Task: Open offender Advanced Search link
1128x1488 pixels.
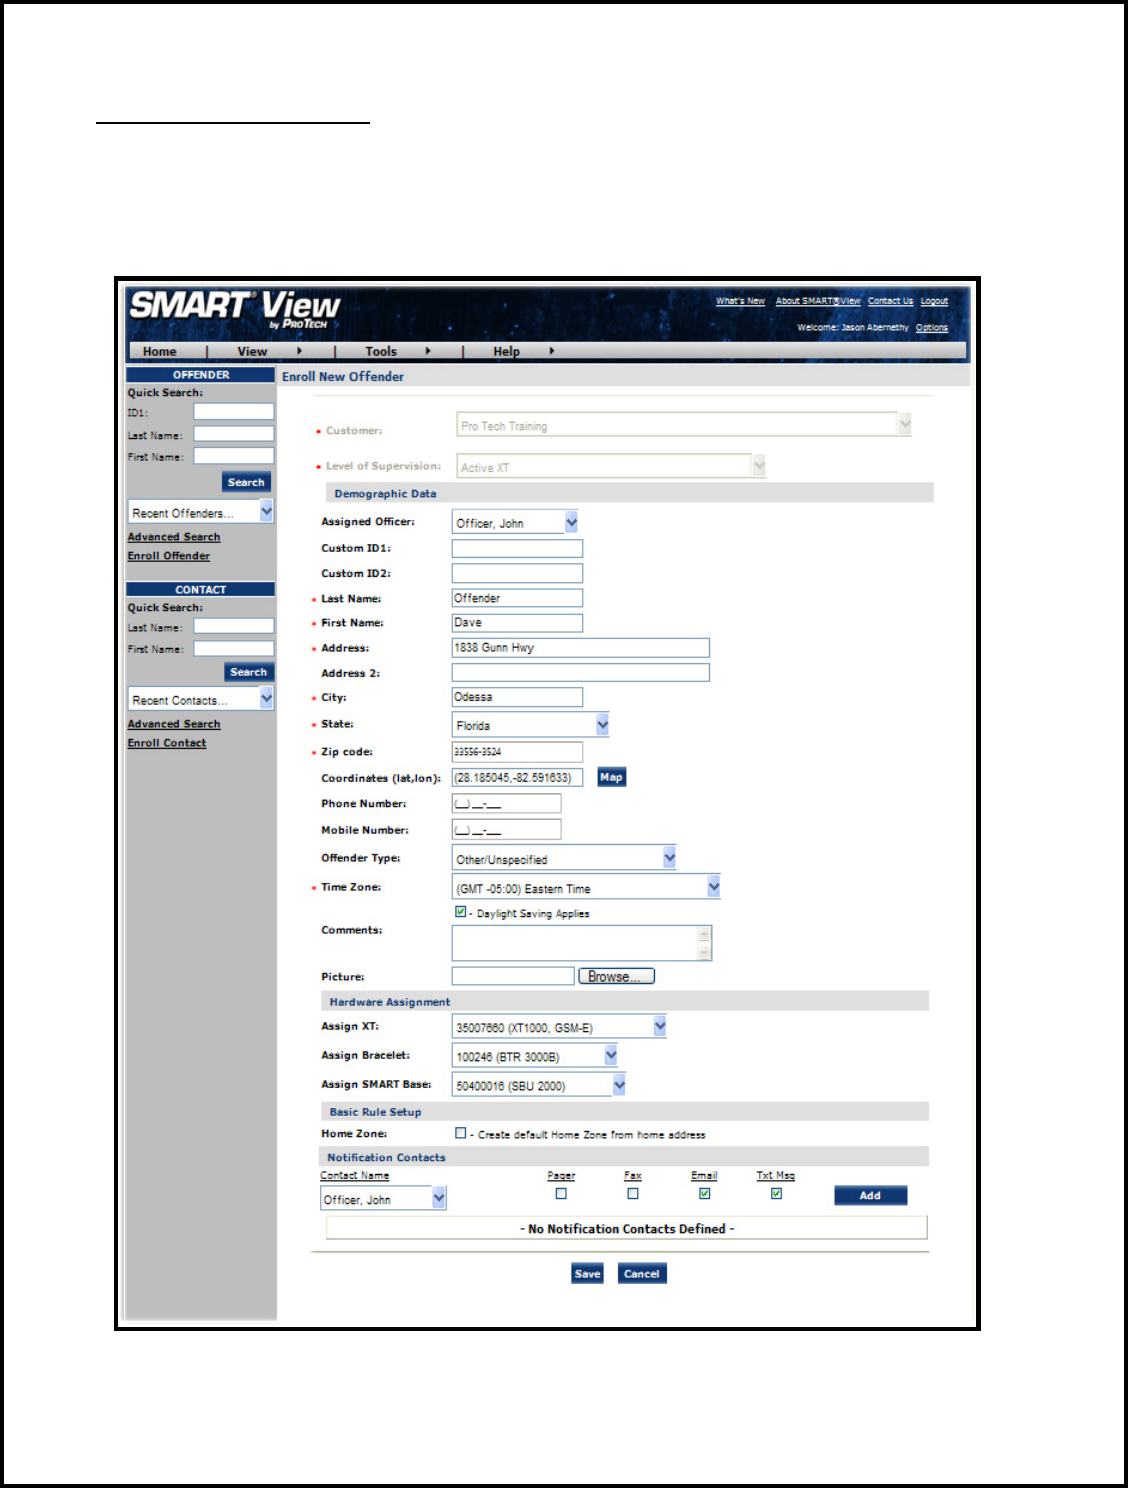Action: (x=174, y=537)
